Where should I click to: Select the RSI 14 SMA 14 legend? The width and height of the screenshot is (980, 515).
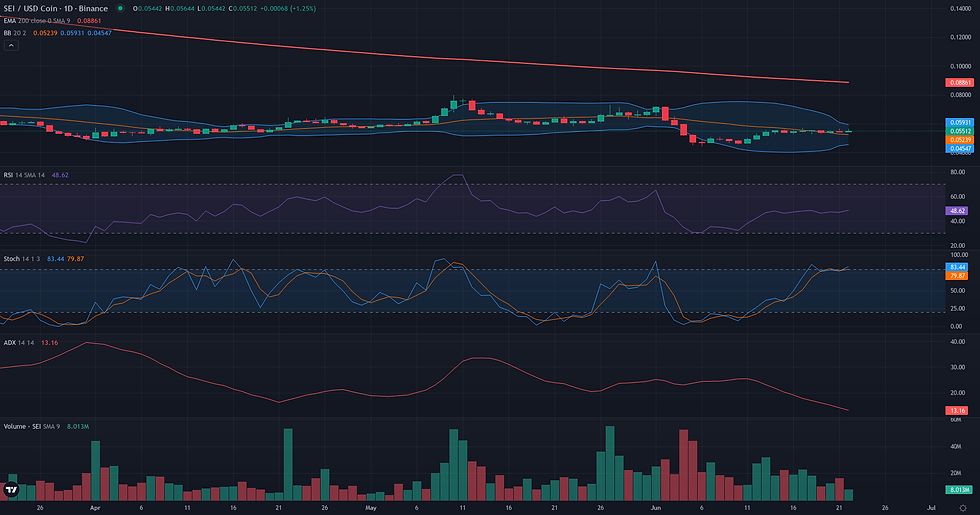(24, 175)
